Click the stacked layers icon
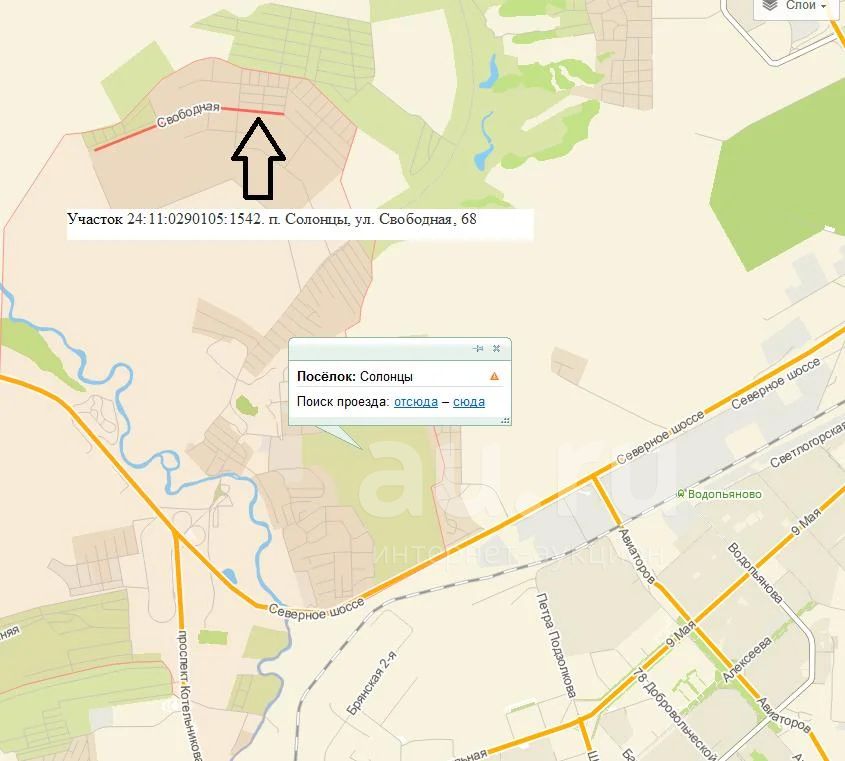 (771, 5)
